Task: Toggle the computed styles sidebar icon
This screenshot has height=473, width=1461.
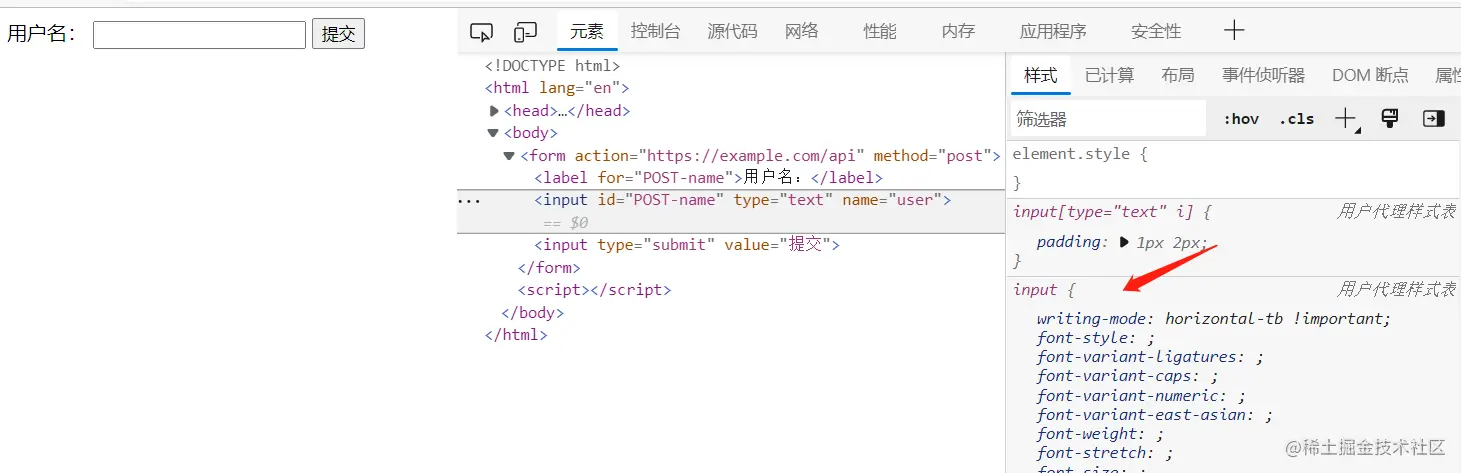Action: (1434, 118)
